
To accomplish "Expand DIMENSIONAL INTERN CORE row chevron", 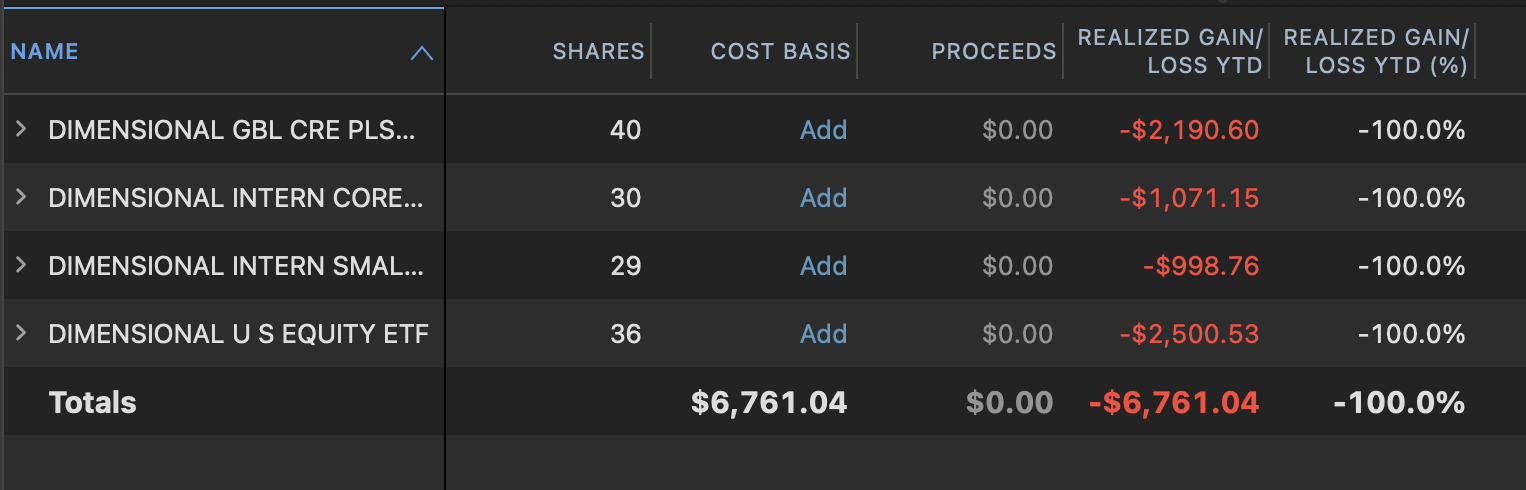I will pos(20,197).
